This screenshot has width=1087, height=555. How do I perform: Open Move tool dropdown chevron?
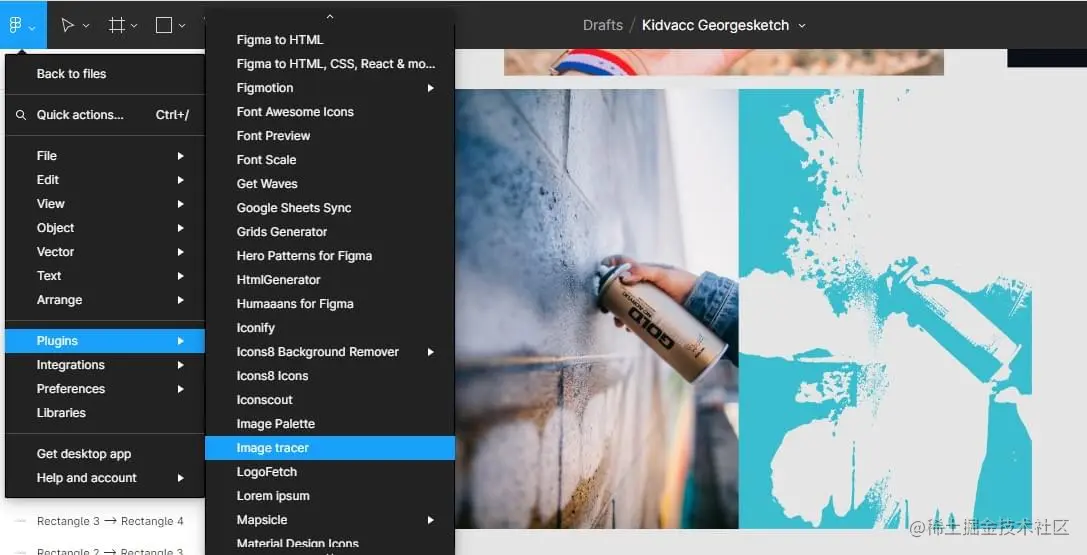(x=86, y=26)
